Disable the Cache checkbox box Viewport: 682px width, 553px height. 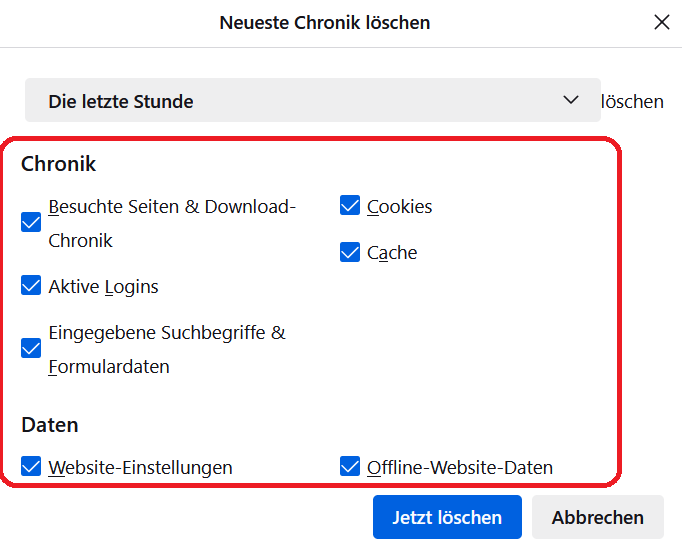coord(350,252)
